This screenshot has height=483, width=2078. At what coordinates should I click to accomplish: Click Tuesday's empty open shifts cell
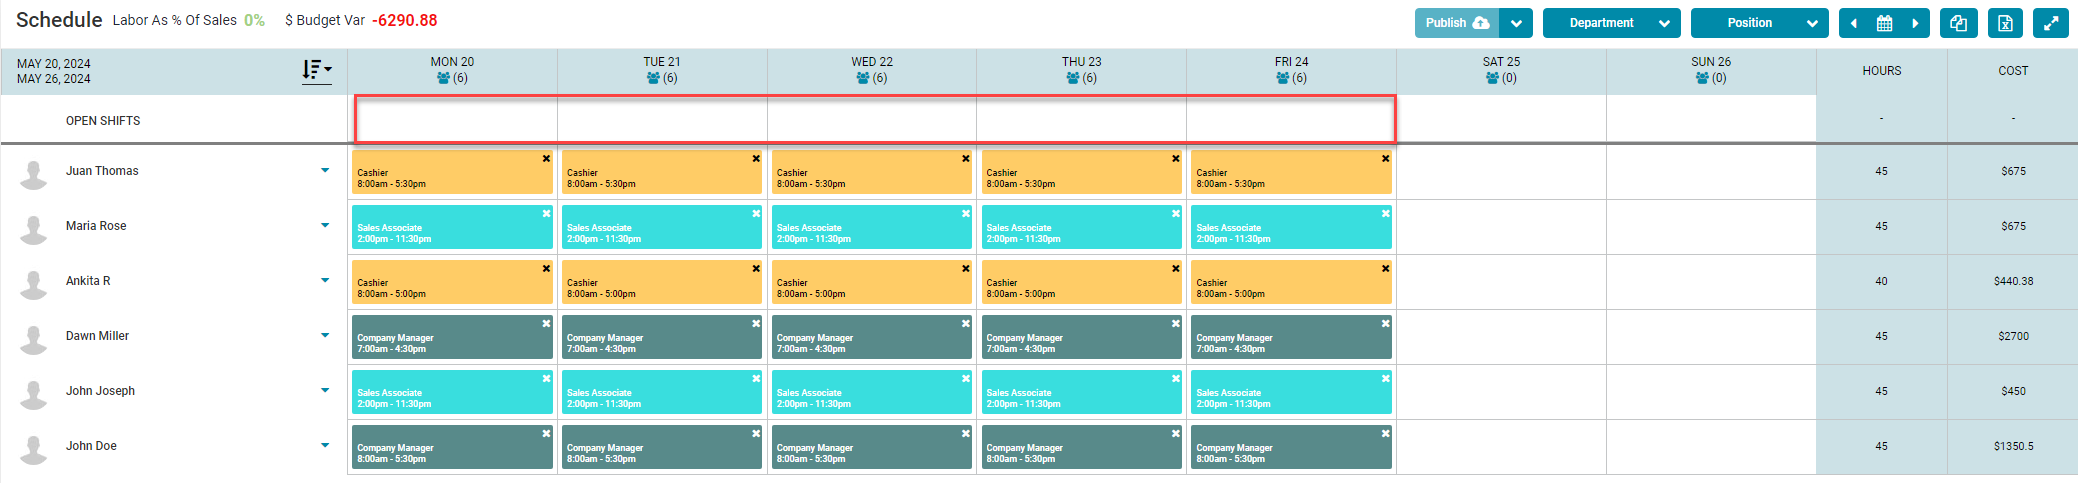(662, 120)
